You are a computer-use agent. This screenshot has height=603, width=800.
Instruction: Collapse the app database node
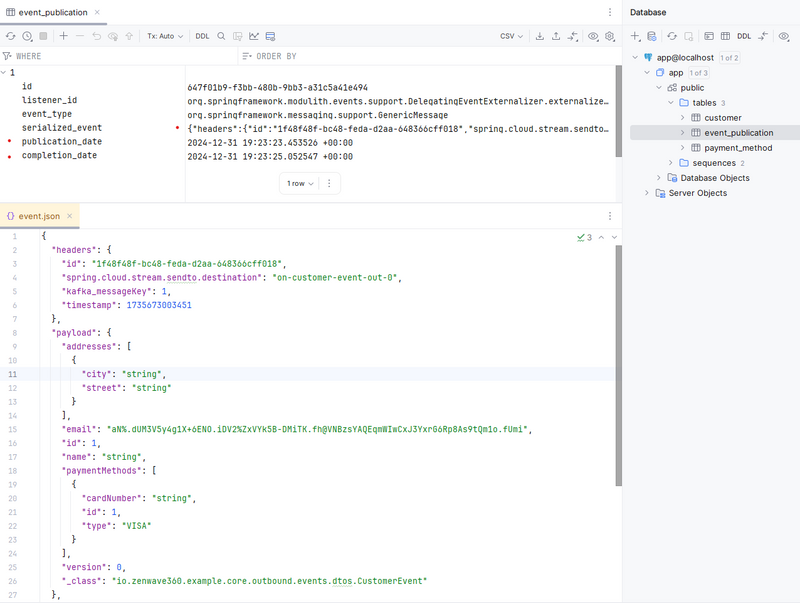[647, 73]
